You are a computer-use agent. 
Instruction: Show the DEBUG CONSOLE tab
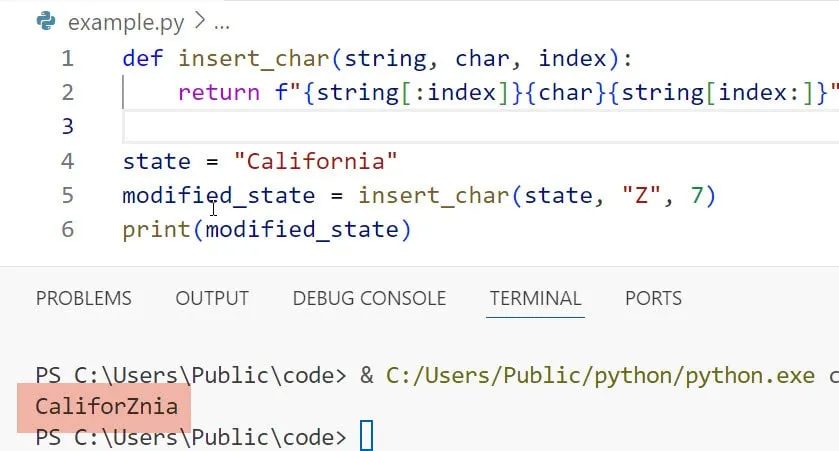click(x=369, y=298)
